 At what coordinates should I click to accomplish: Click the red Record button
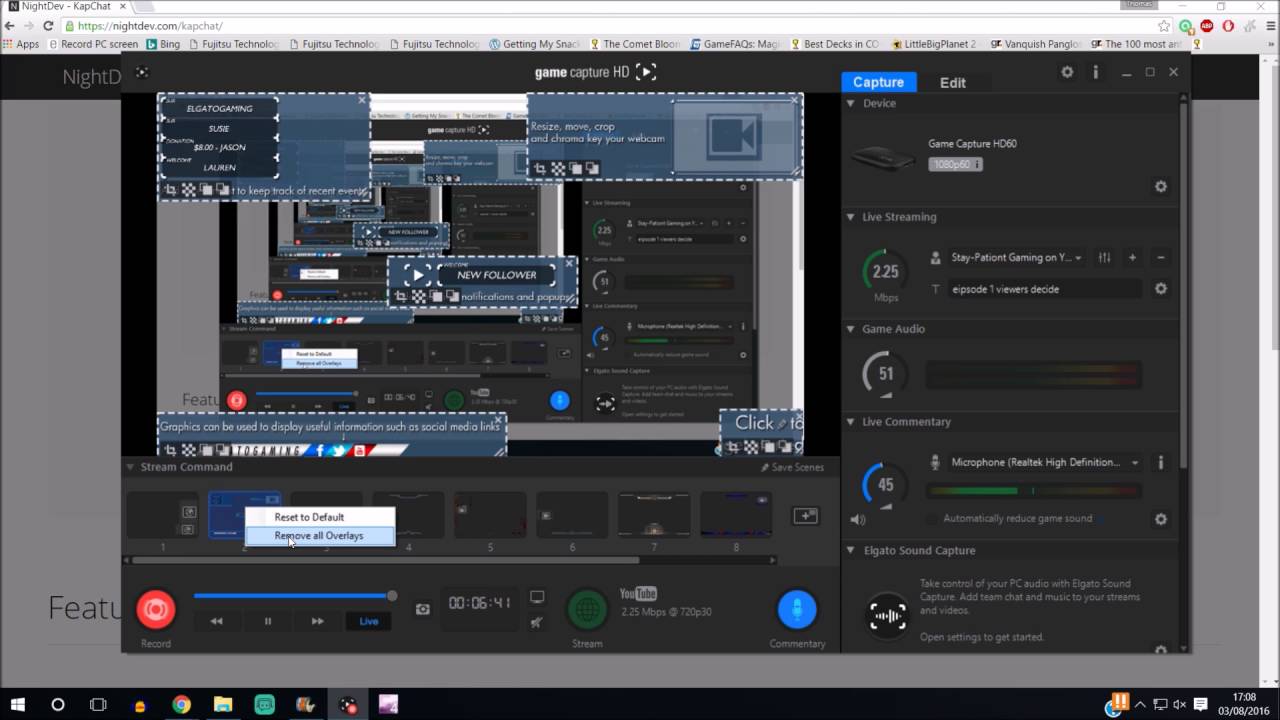pos(155,609)
